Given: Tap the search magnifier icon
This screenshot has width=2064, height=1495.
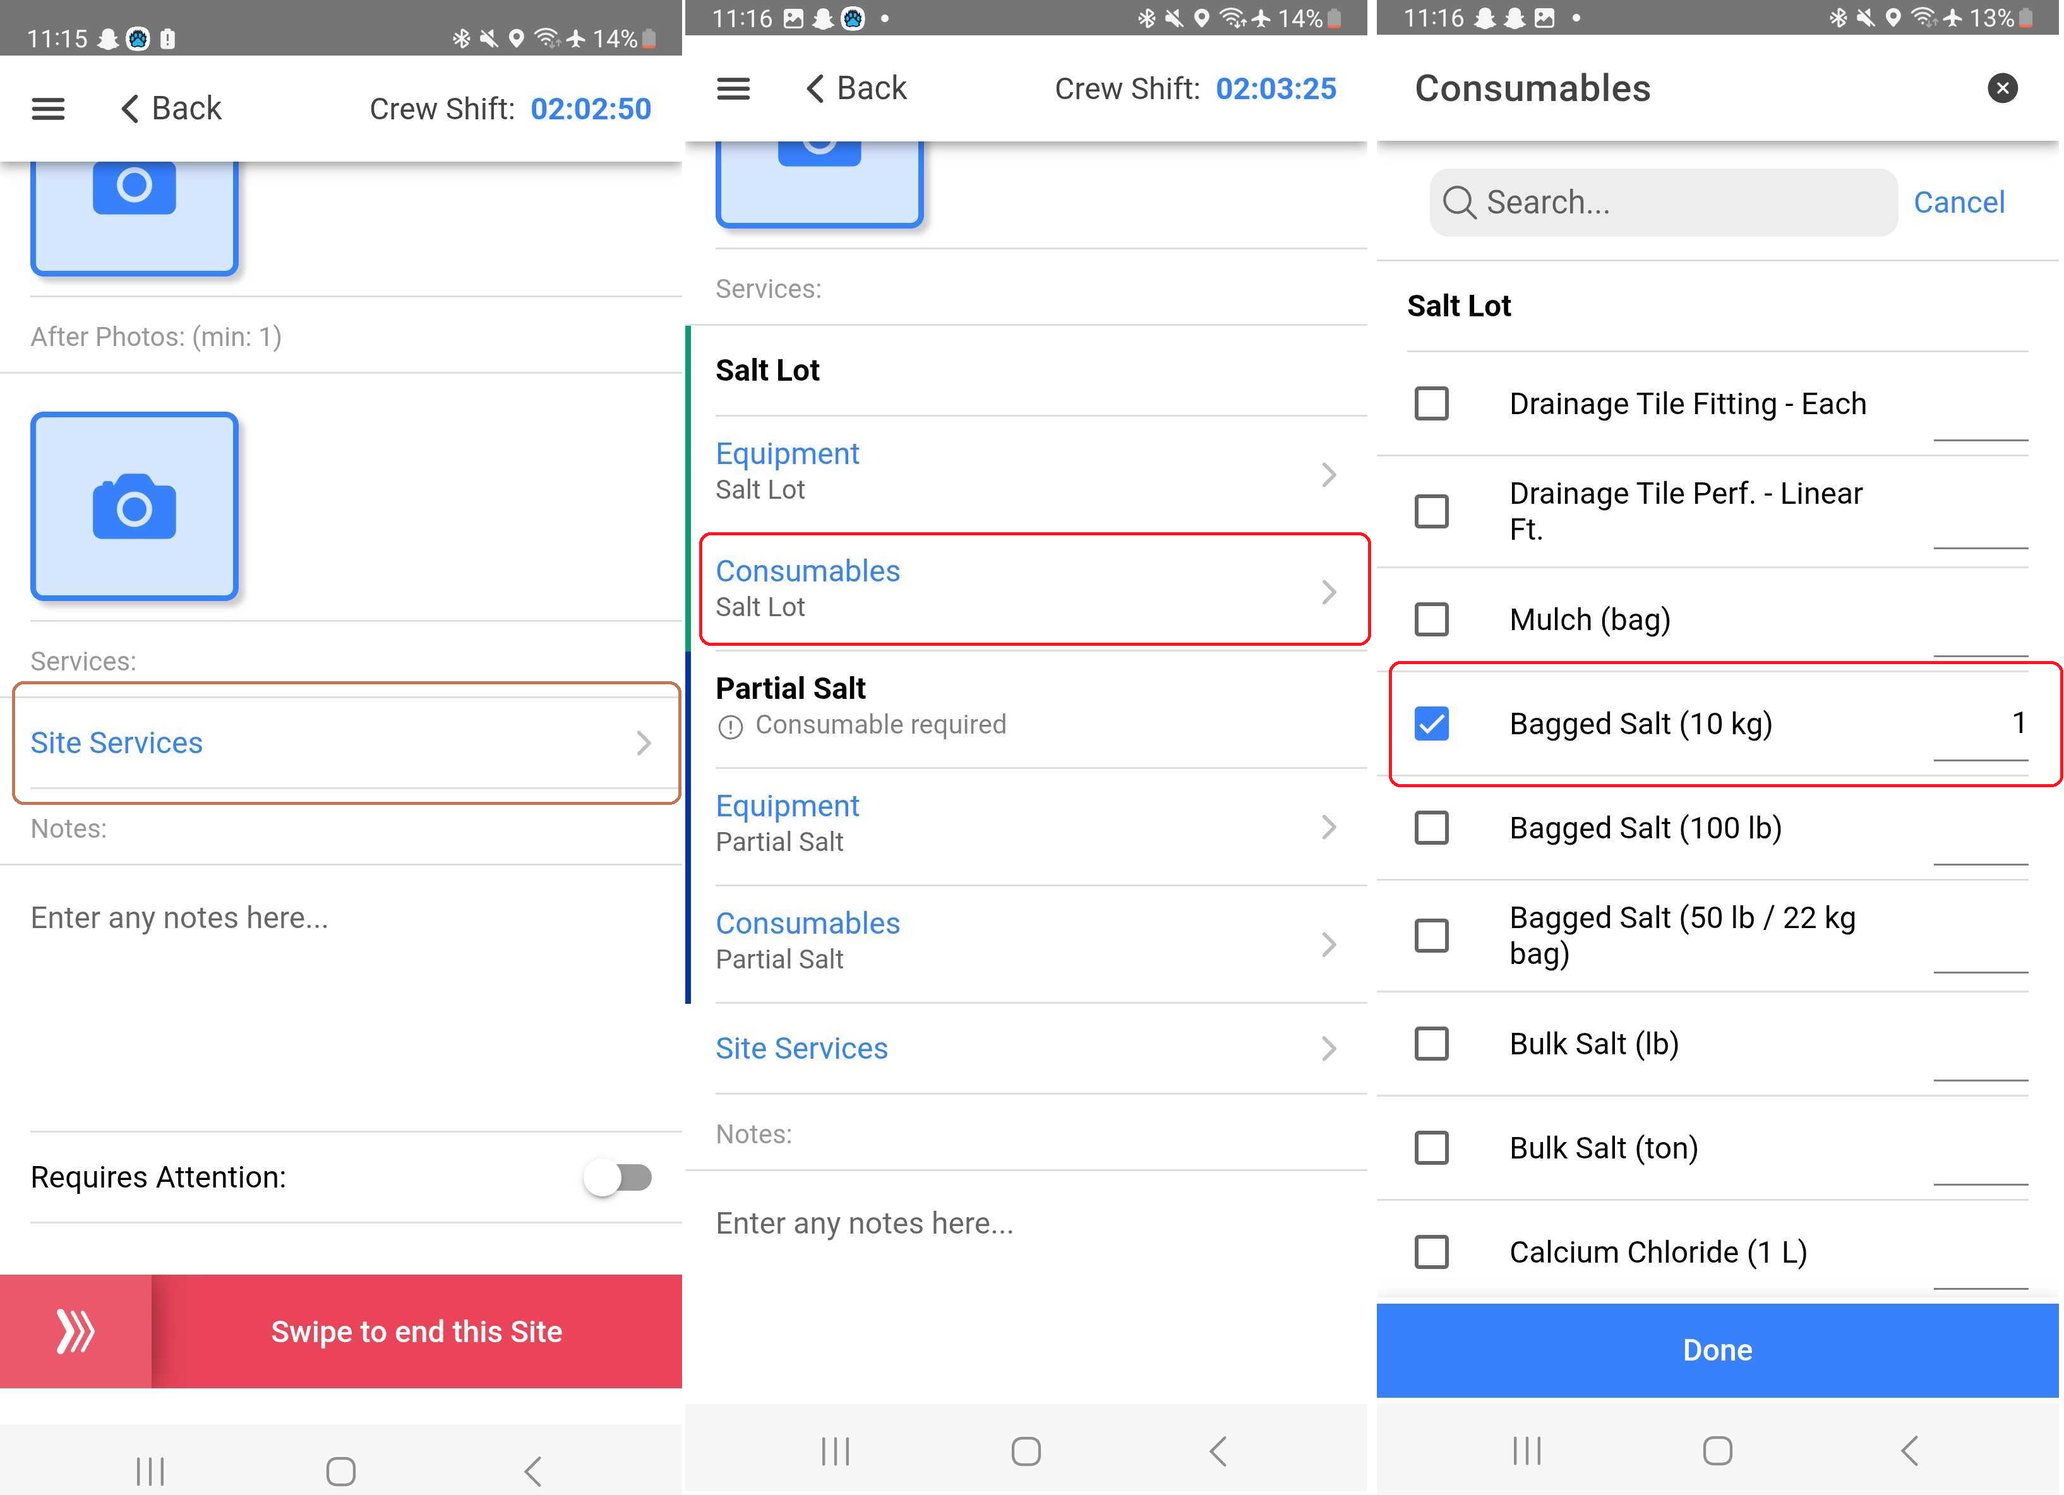Looking at the screenshot, I should tap(1459, 202).
